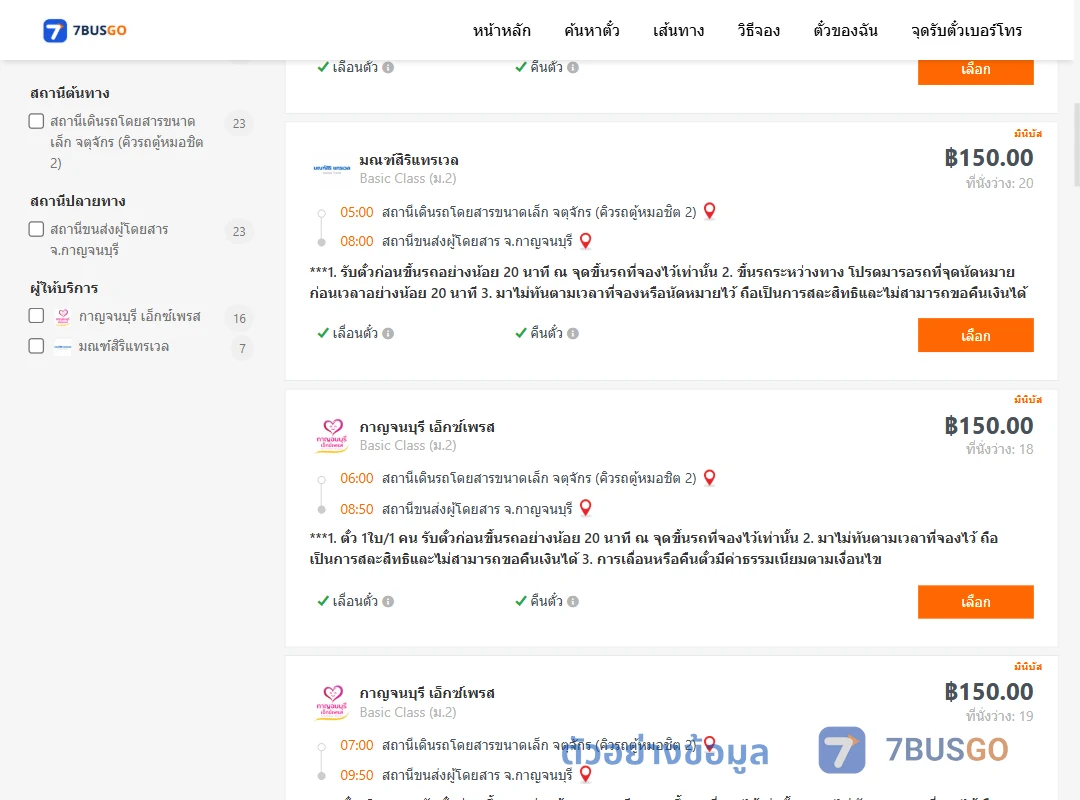
Task: Click the ฿150.00 price on the 07:00 card
Action: click(x=989, y=691)
